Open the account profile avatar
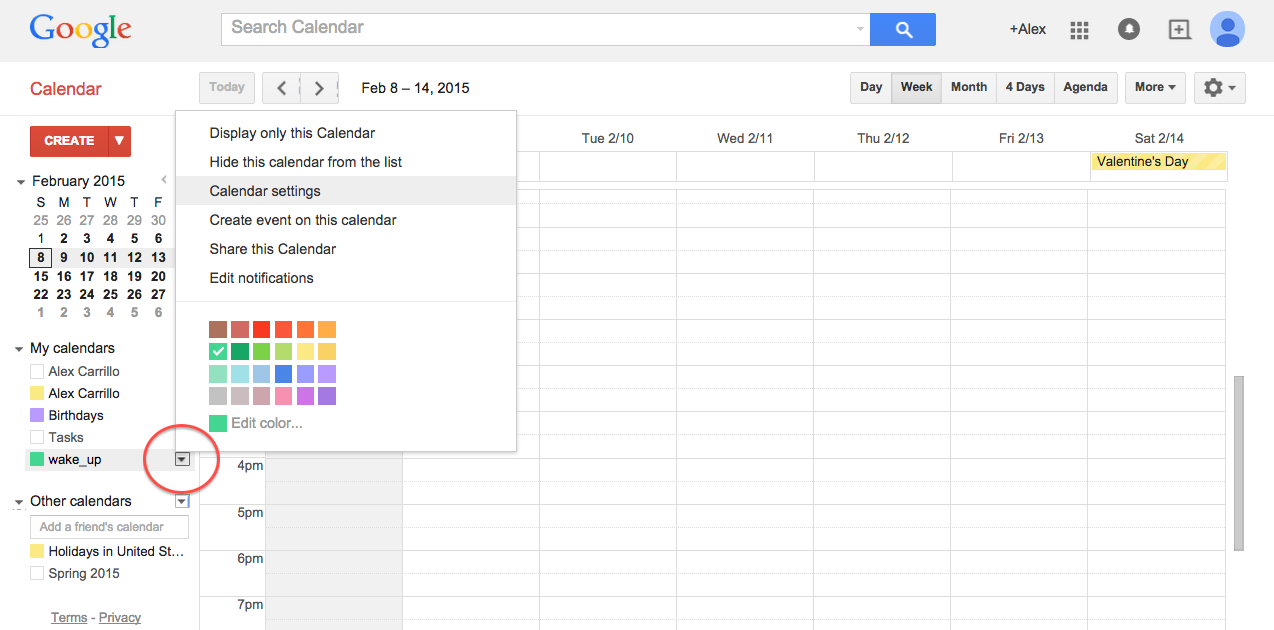The width and height of the screenshot is (1274, 630). coord(1227,29)
